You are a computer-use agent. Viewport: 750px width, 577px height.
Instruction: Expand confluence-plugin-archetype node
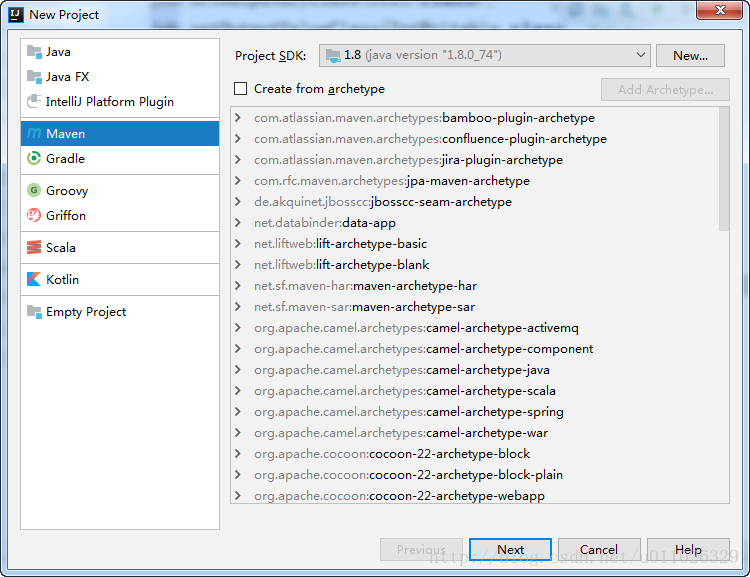pos(238,139)
